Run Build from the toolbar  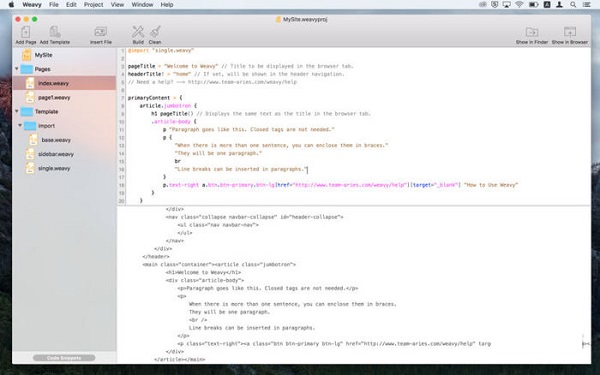point(138,32)
